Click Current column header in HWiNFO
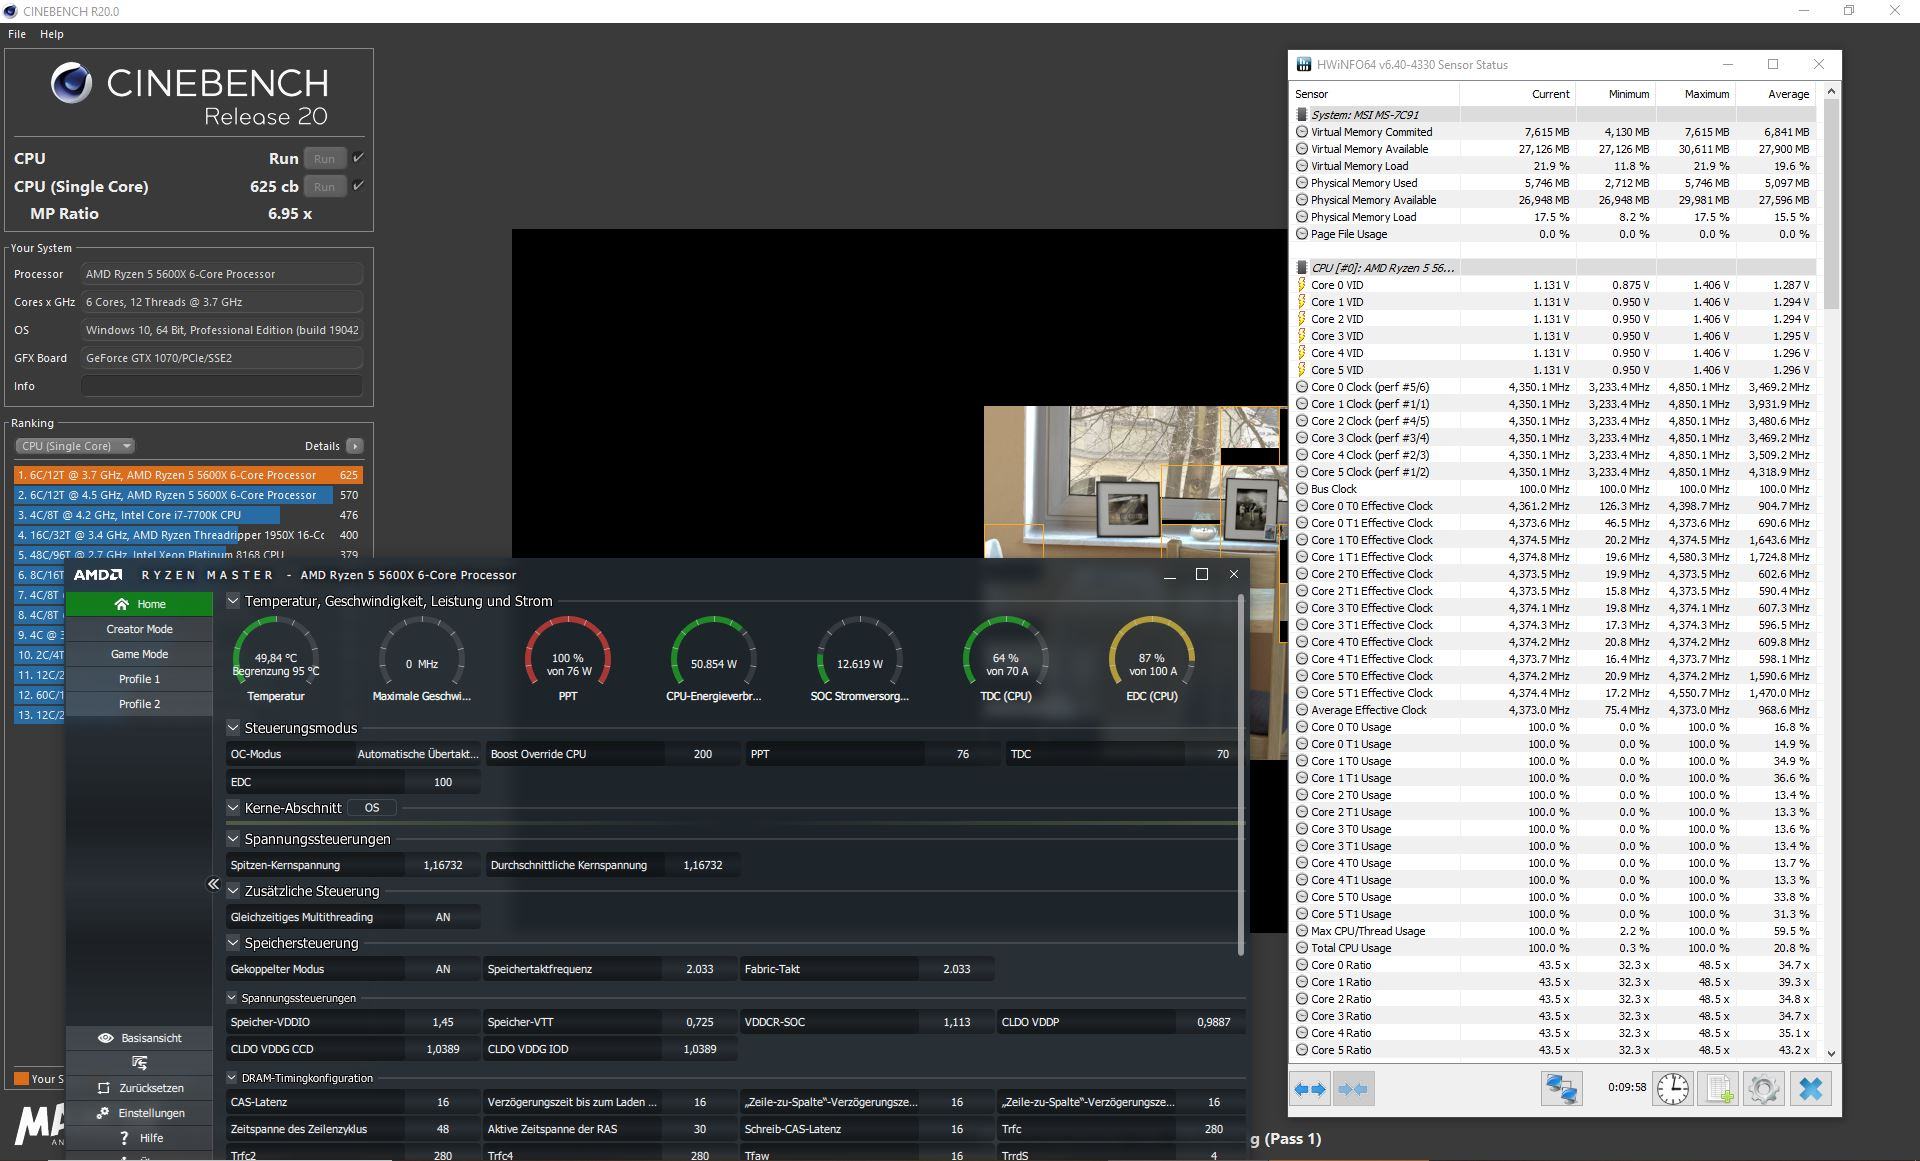 coord(1517,94)
